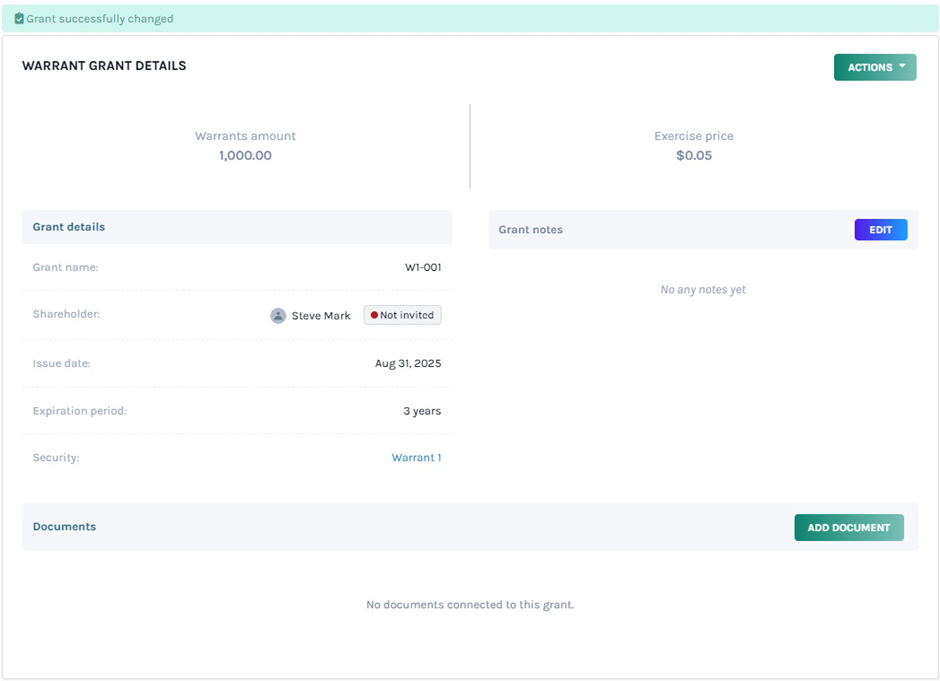Screen dimensions: 940x681
Task: Click the 'Grant successfully changed' message text
Action: coord(100,19)
